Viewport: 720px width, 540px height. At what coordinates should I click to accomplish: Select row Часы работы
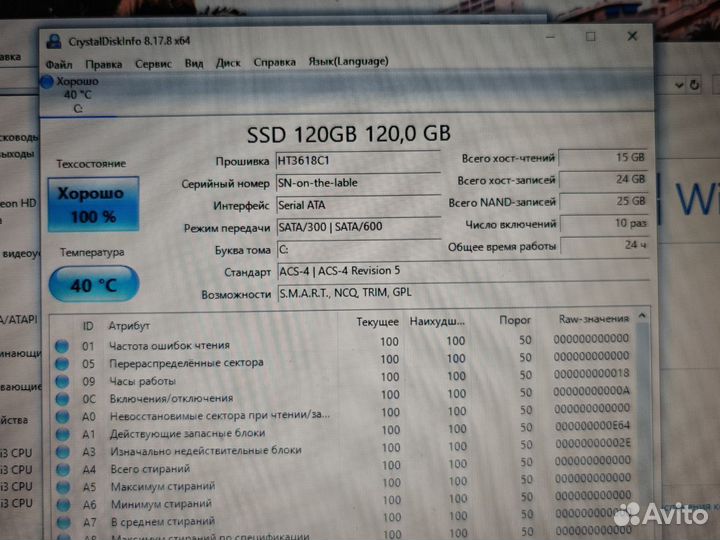click(343, 378)
